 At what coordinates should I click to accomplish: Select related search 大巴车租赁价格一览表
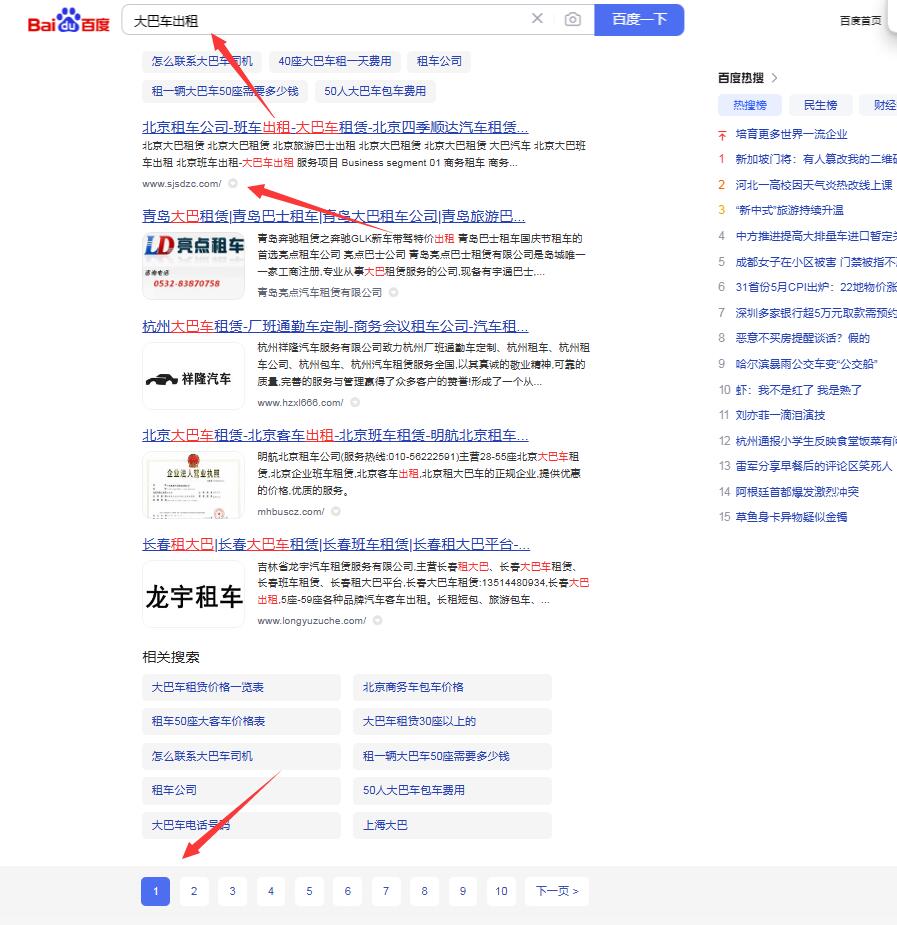[x=241, y=687]
